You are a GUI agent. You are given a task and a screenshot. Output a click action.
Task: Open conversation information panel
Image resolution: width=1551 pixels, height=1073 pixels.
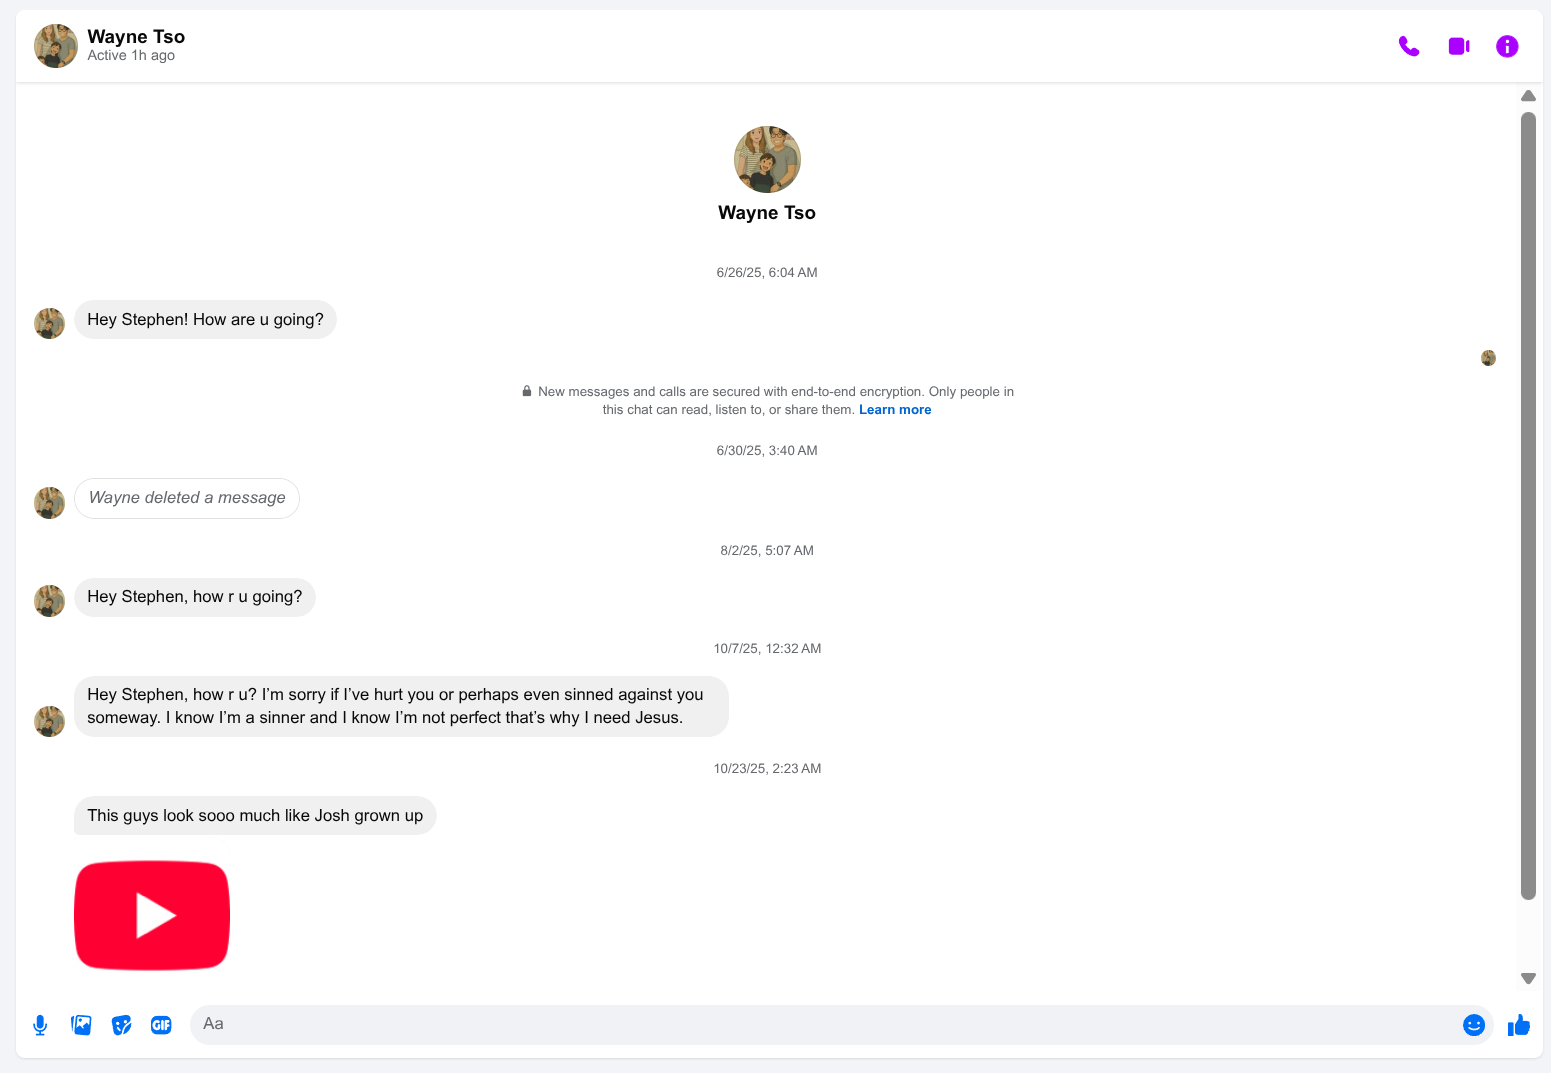tap(1506, 46)
